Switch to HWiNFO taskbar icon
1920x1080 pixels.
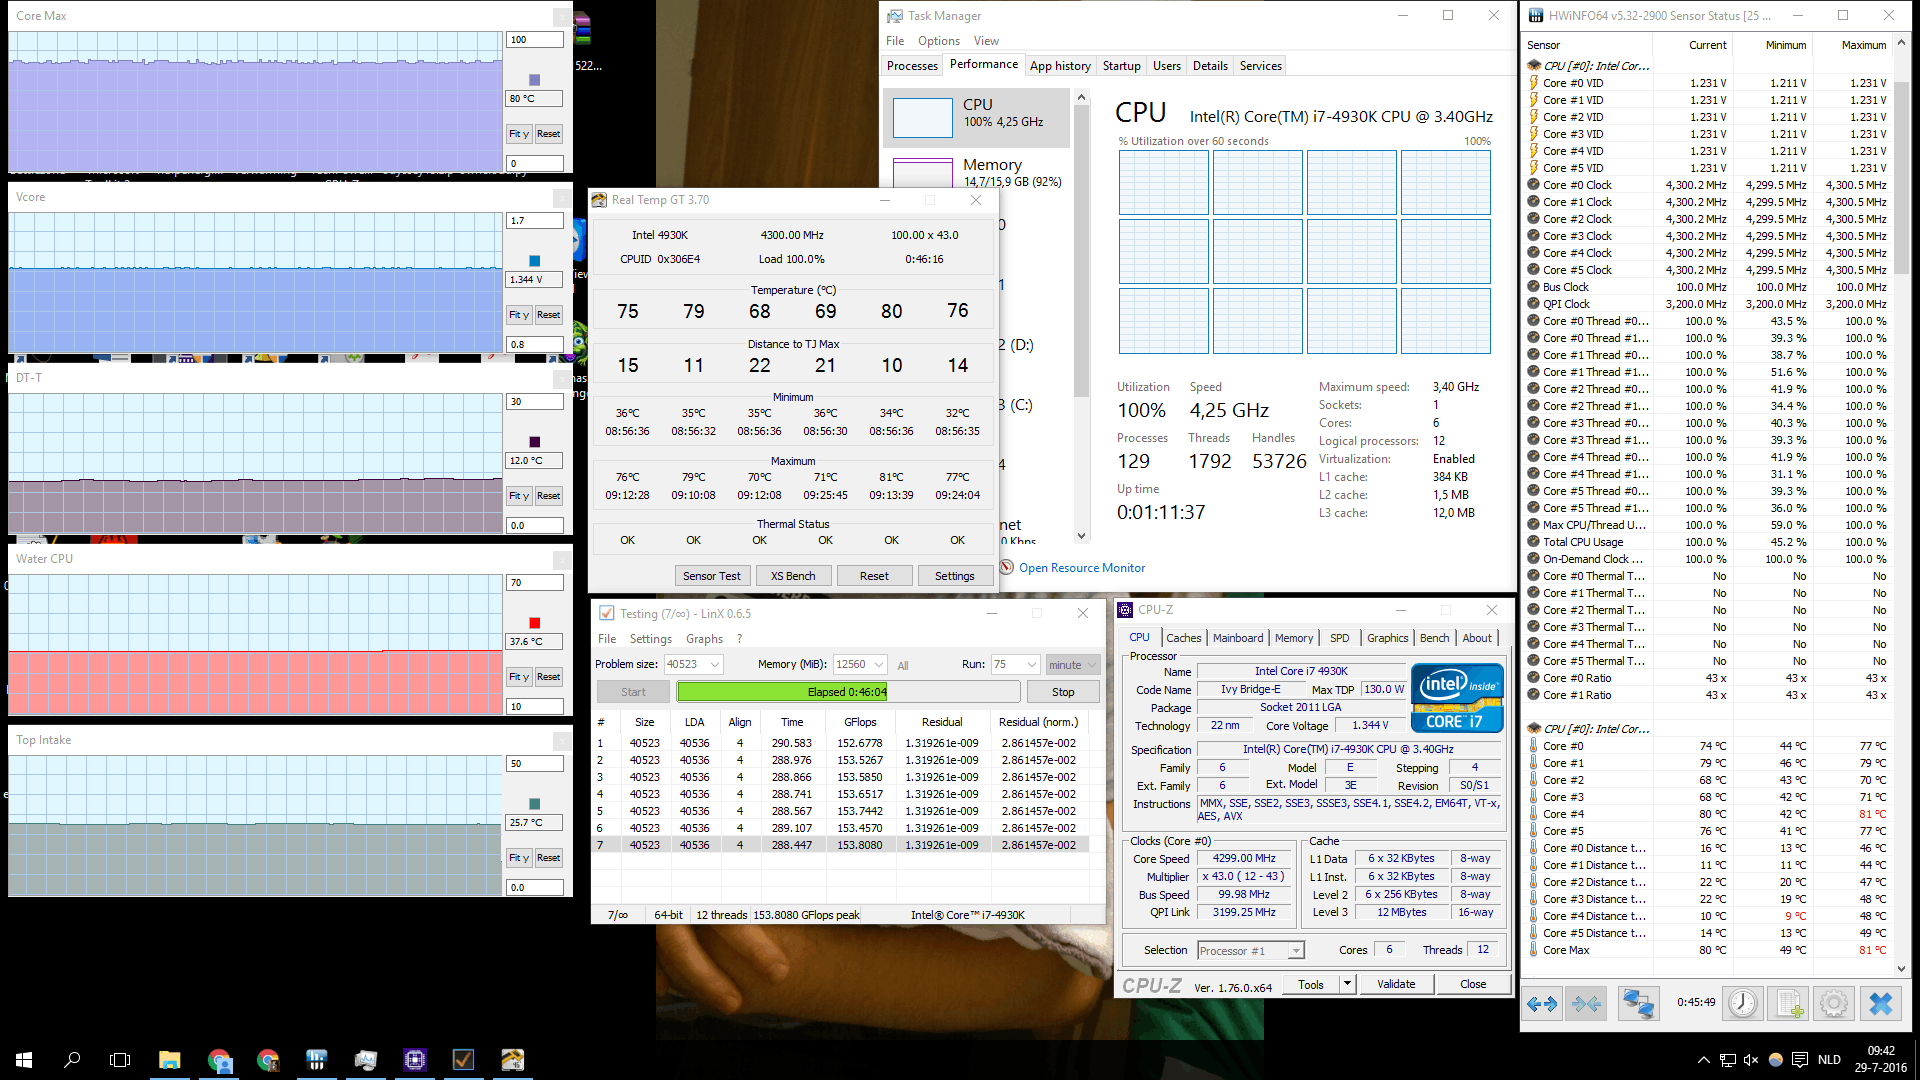[x=317, y=1060]
